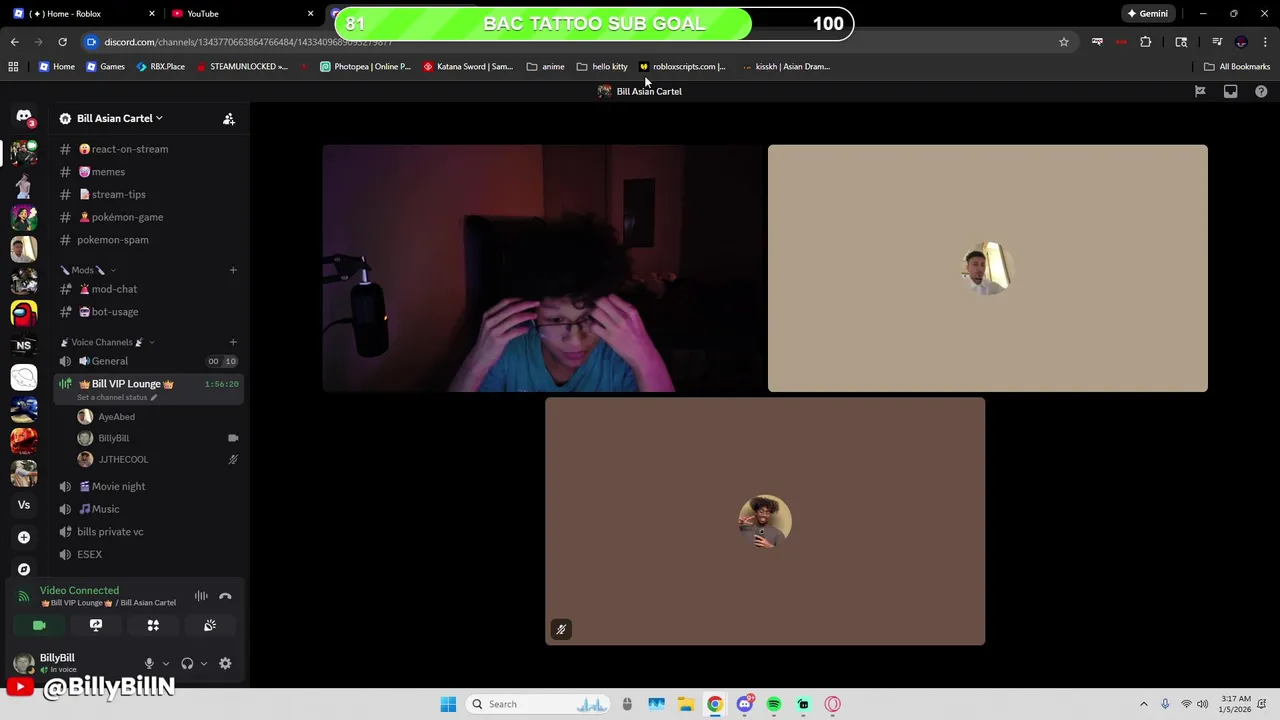This screenshot has height=720, width=1280.
Task: Open the Home bookmark
Action: point(57,67)
